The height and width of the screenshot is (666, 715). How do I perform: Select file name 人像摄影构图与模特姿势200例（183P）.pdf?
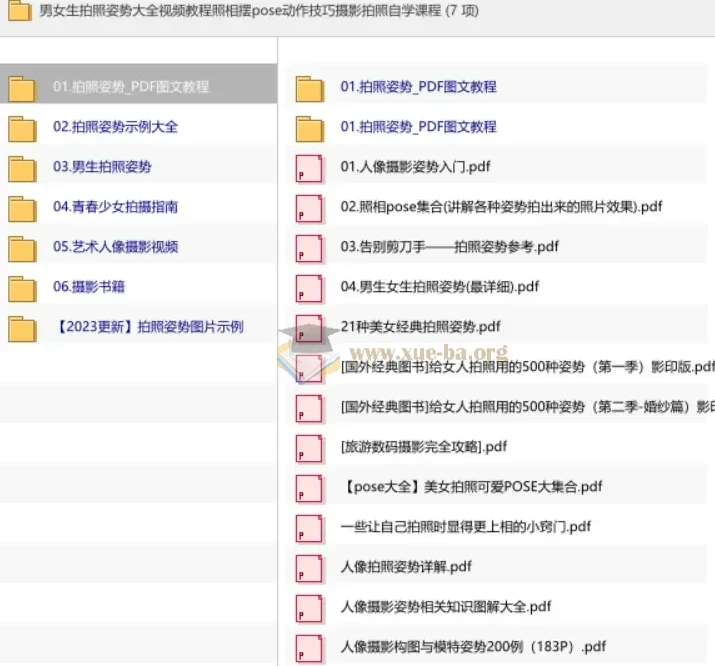point(473,647)
